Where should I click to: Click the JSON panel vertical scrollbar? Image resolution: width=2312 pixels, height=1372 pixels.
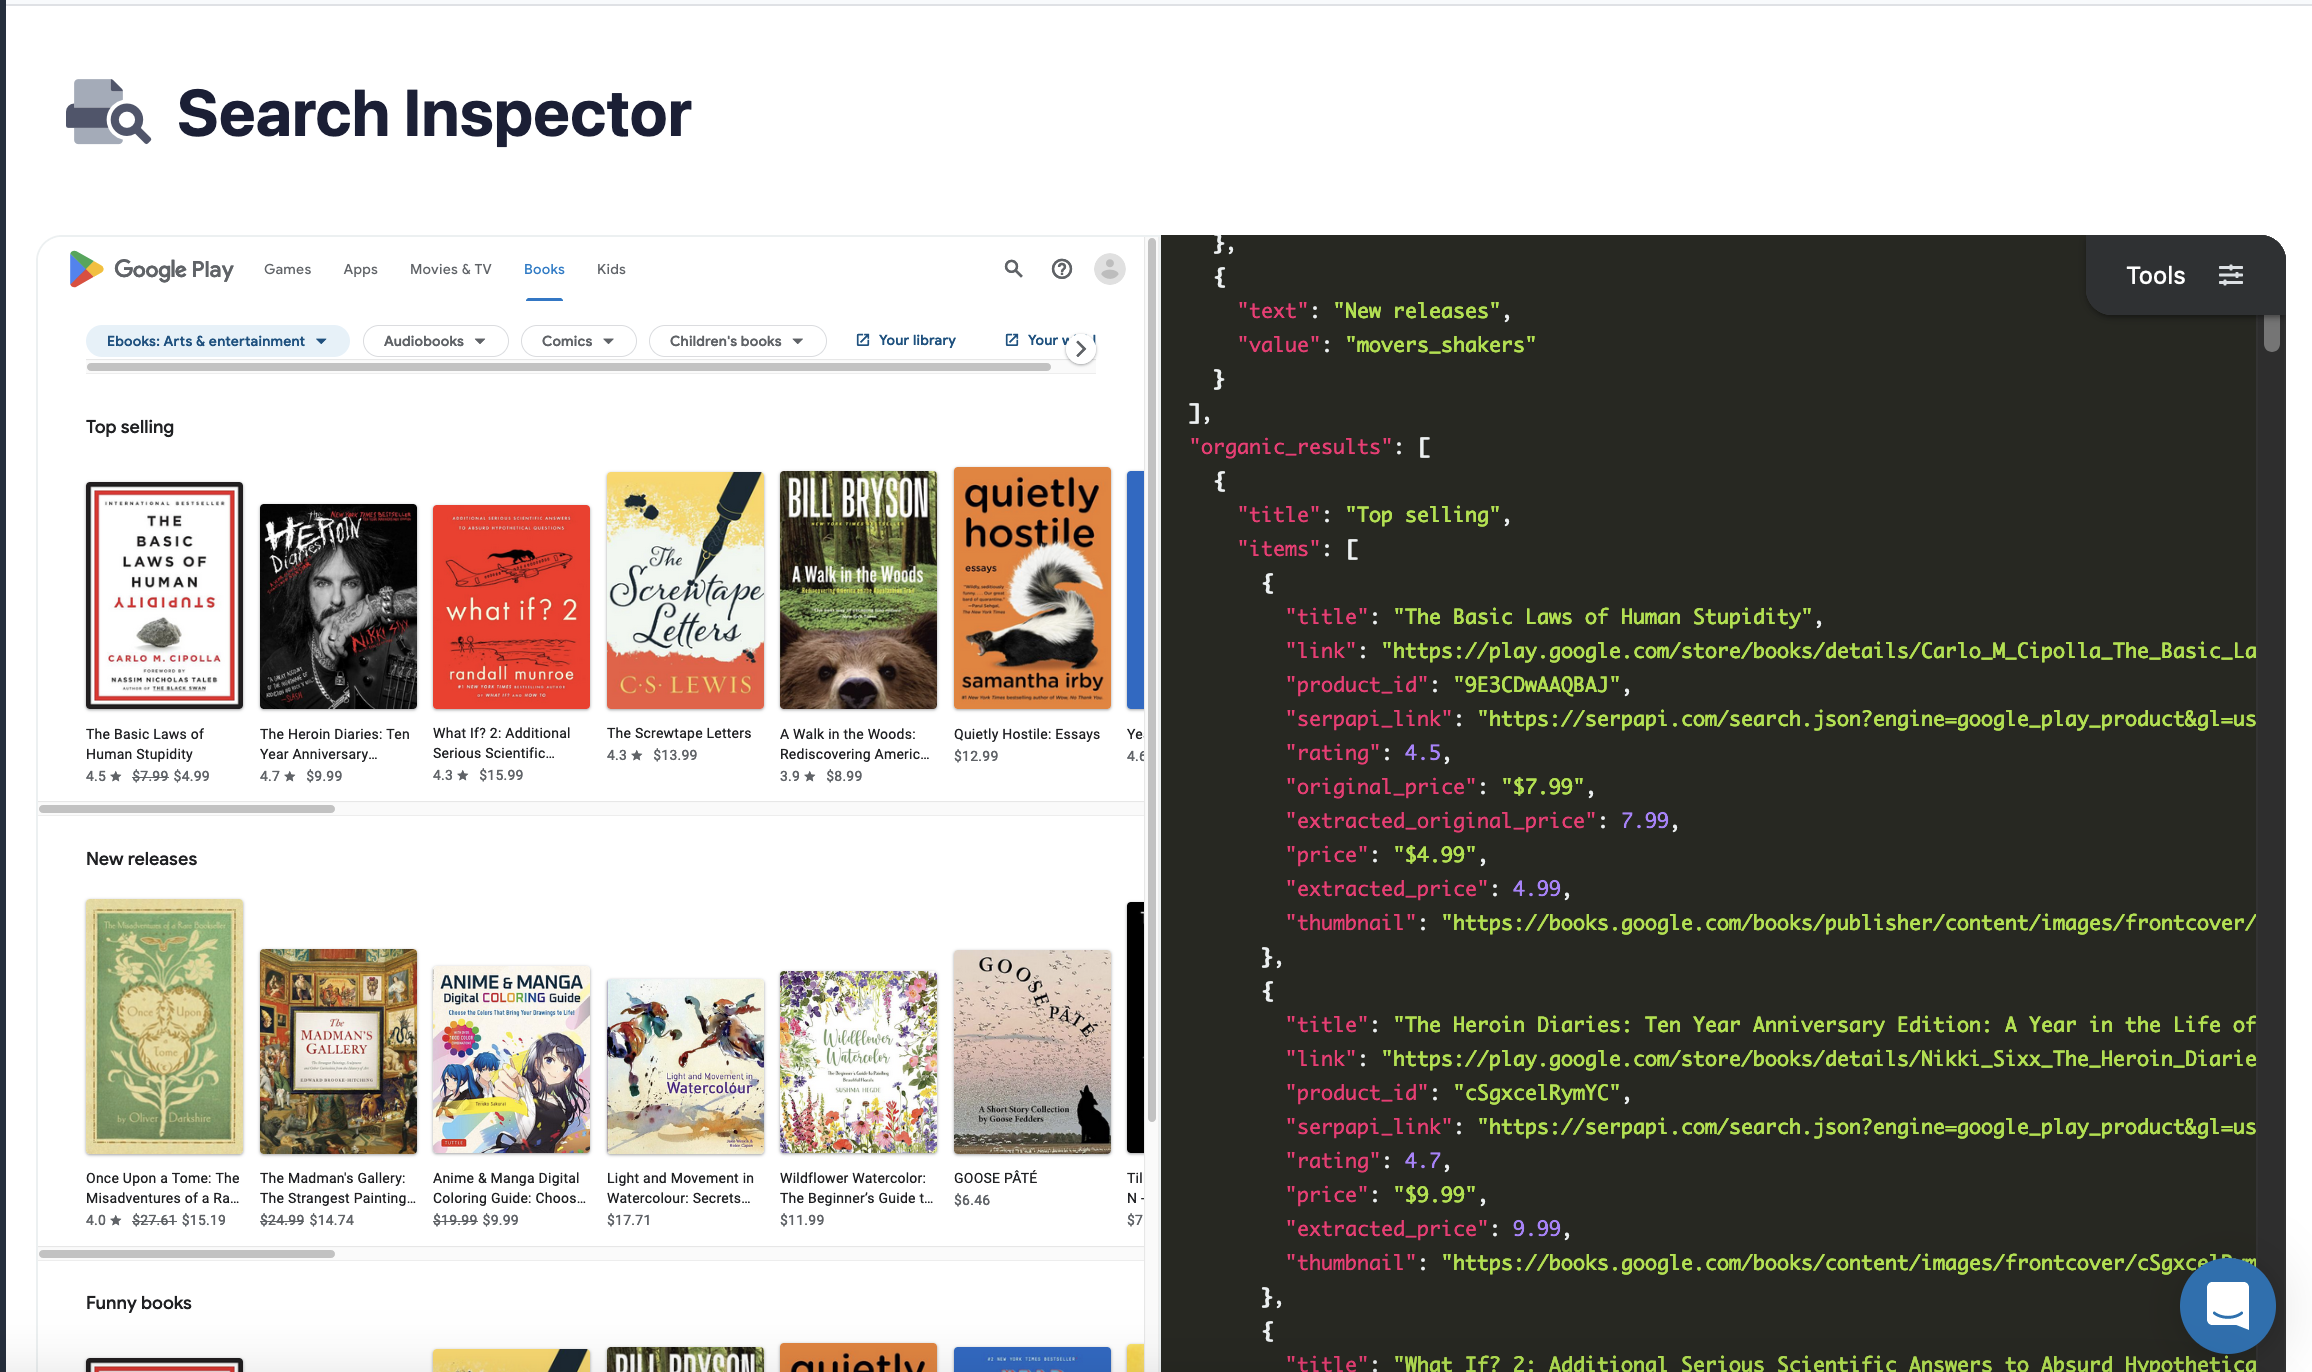[x=2271, y=334]
